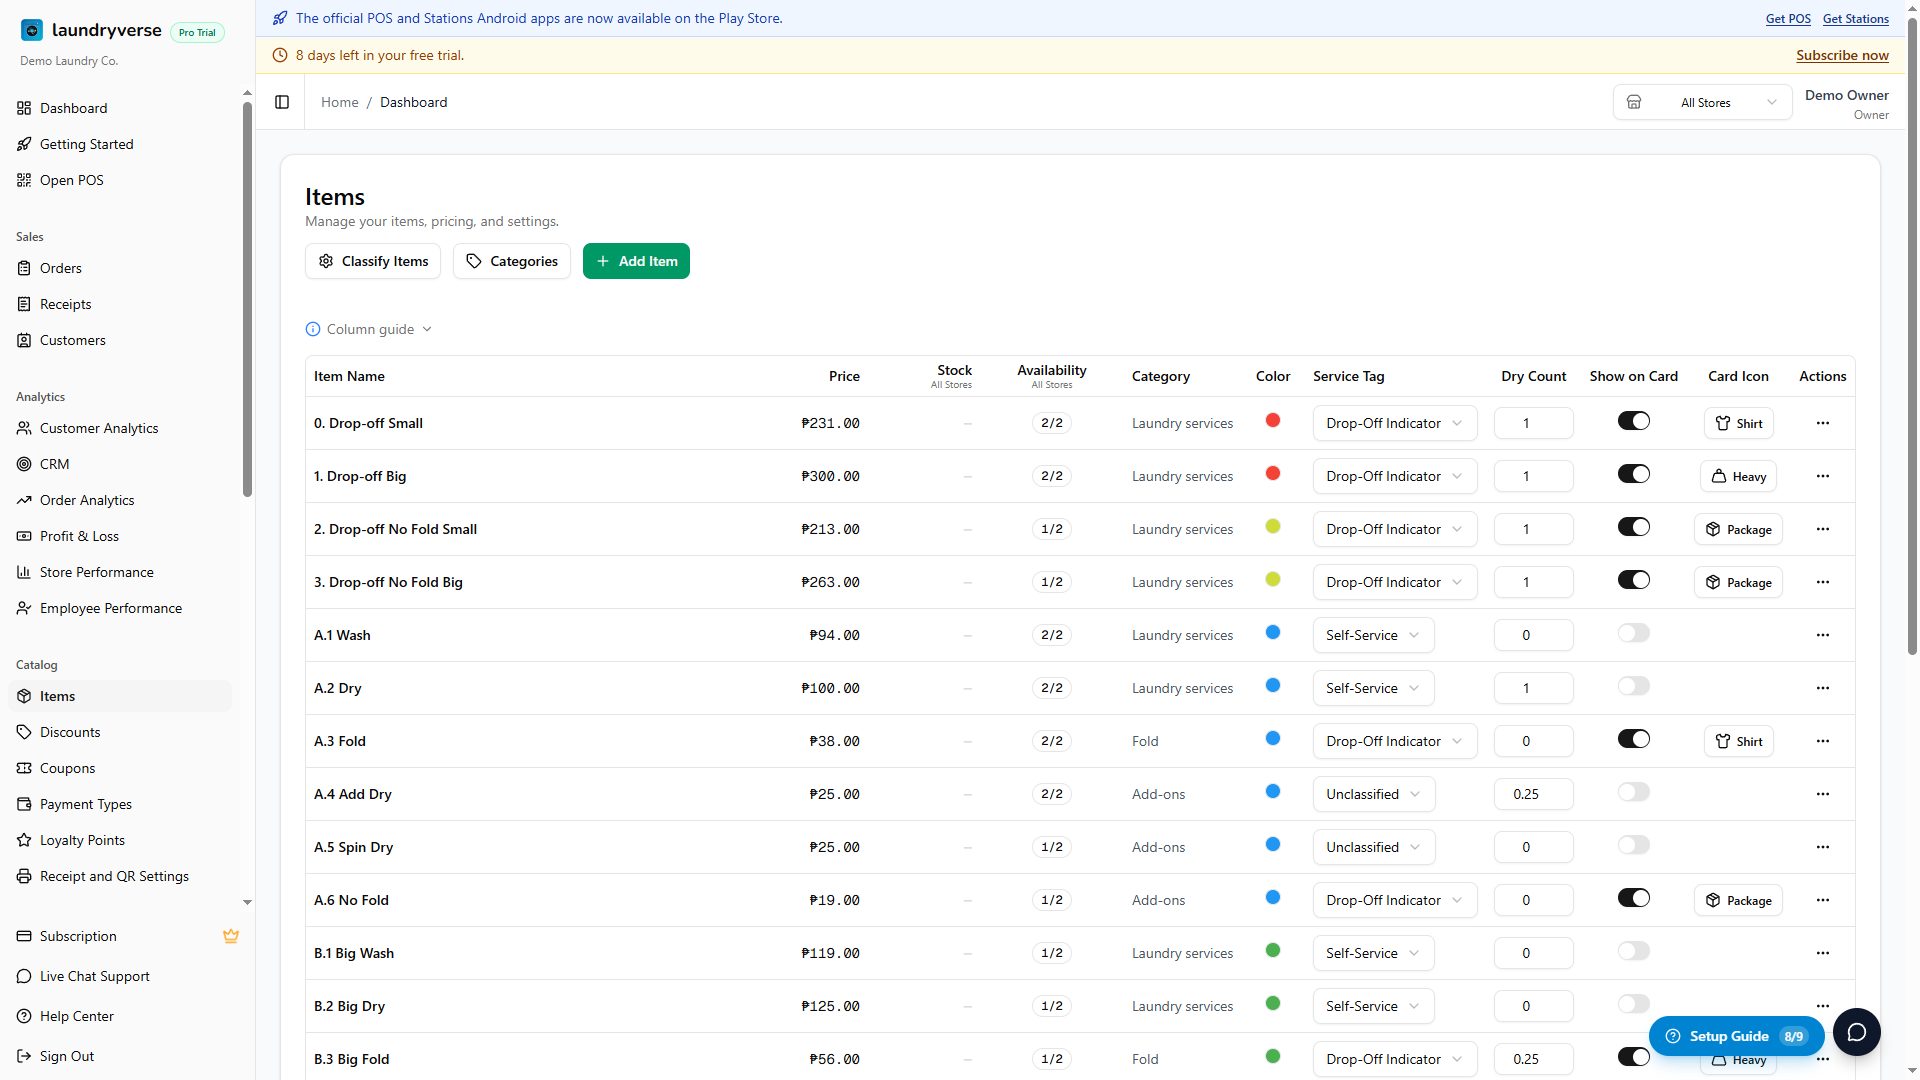The image size is (1920, 1080).
Task: Open actions menu for A.6 No Fold
Action: pyautogui.click(x=1823, y=900)
